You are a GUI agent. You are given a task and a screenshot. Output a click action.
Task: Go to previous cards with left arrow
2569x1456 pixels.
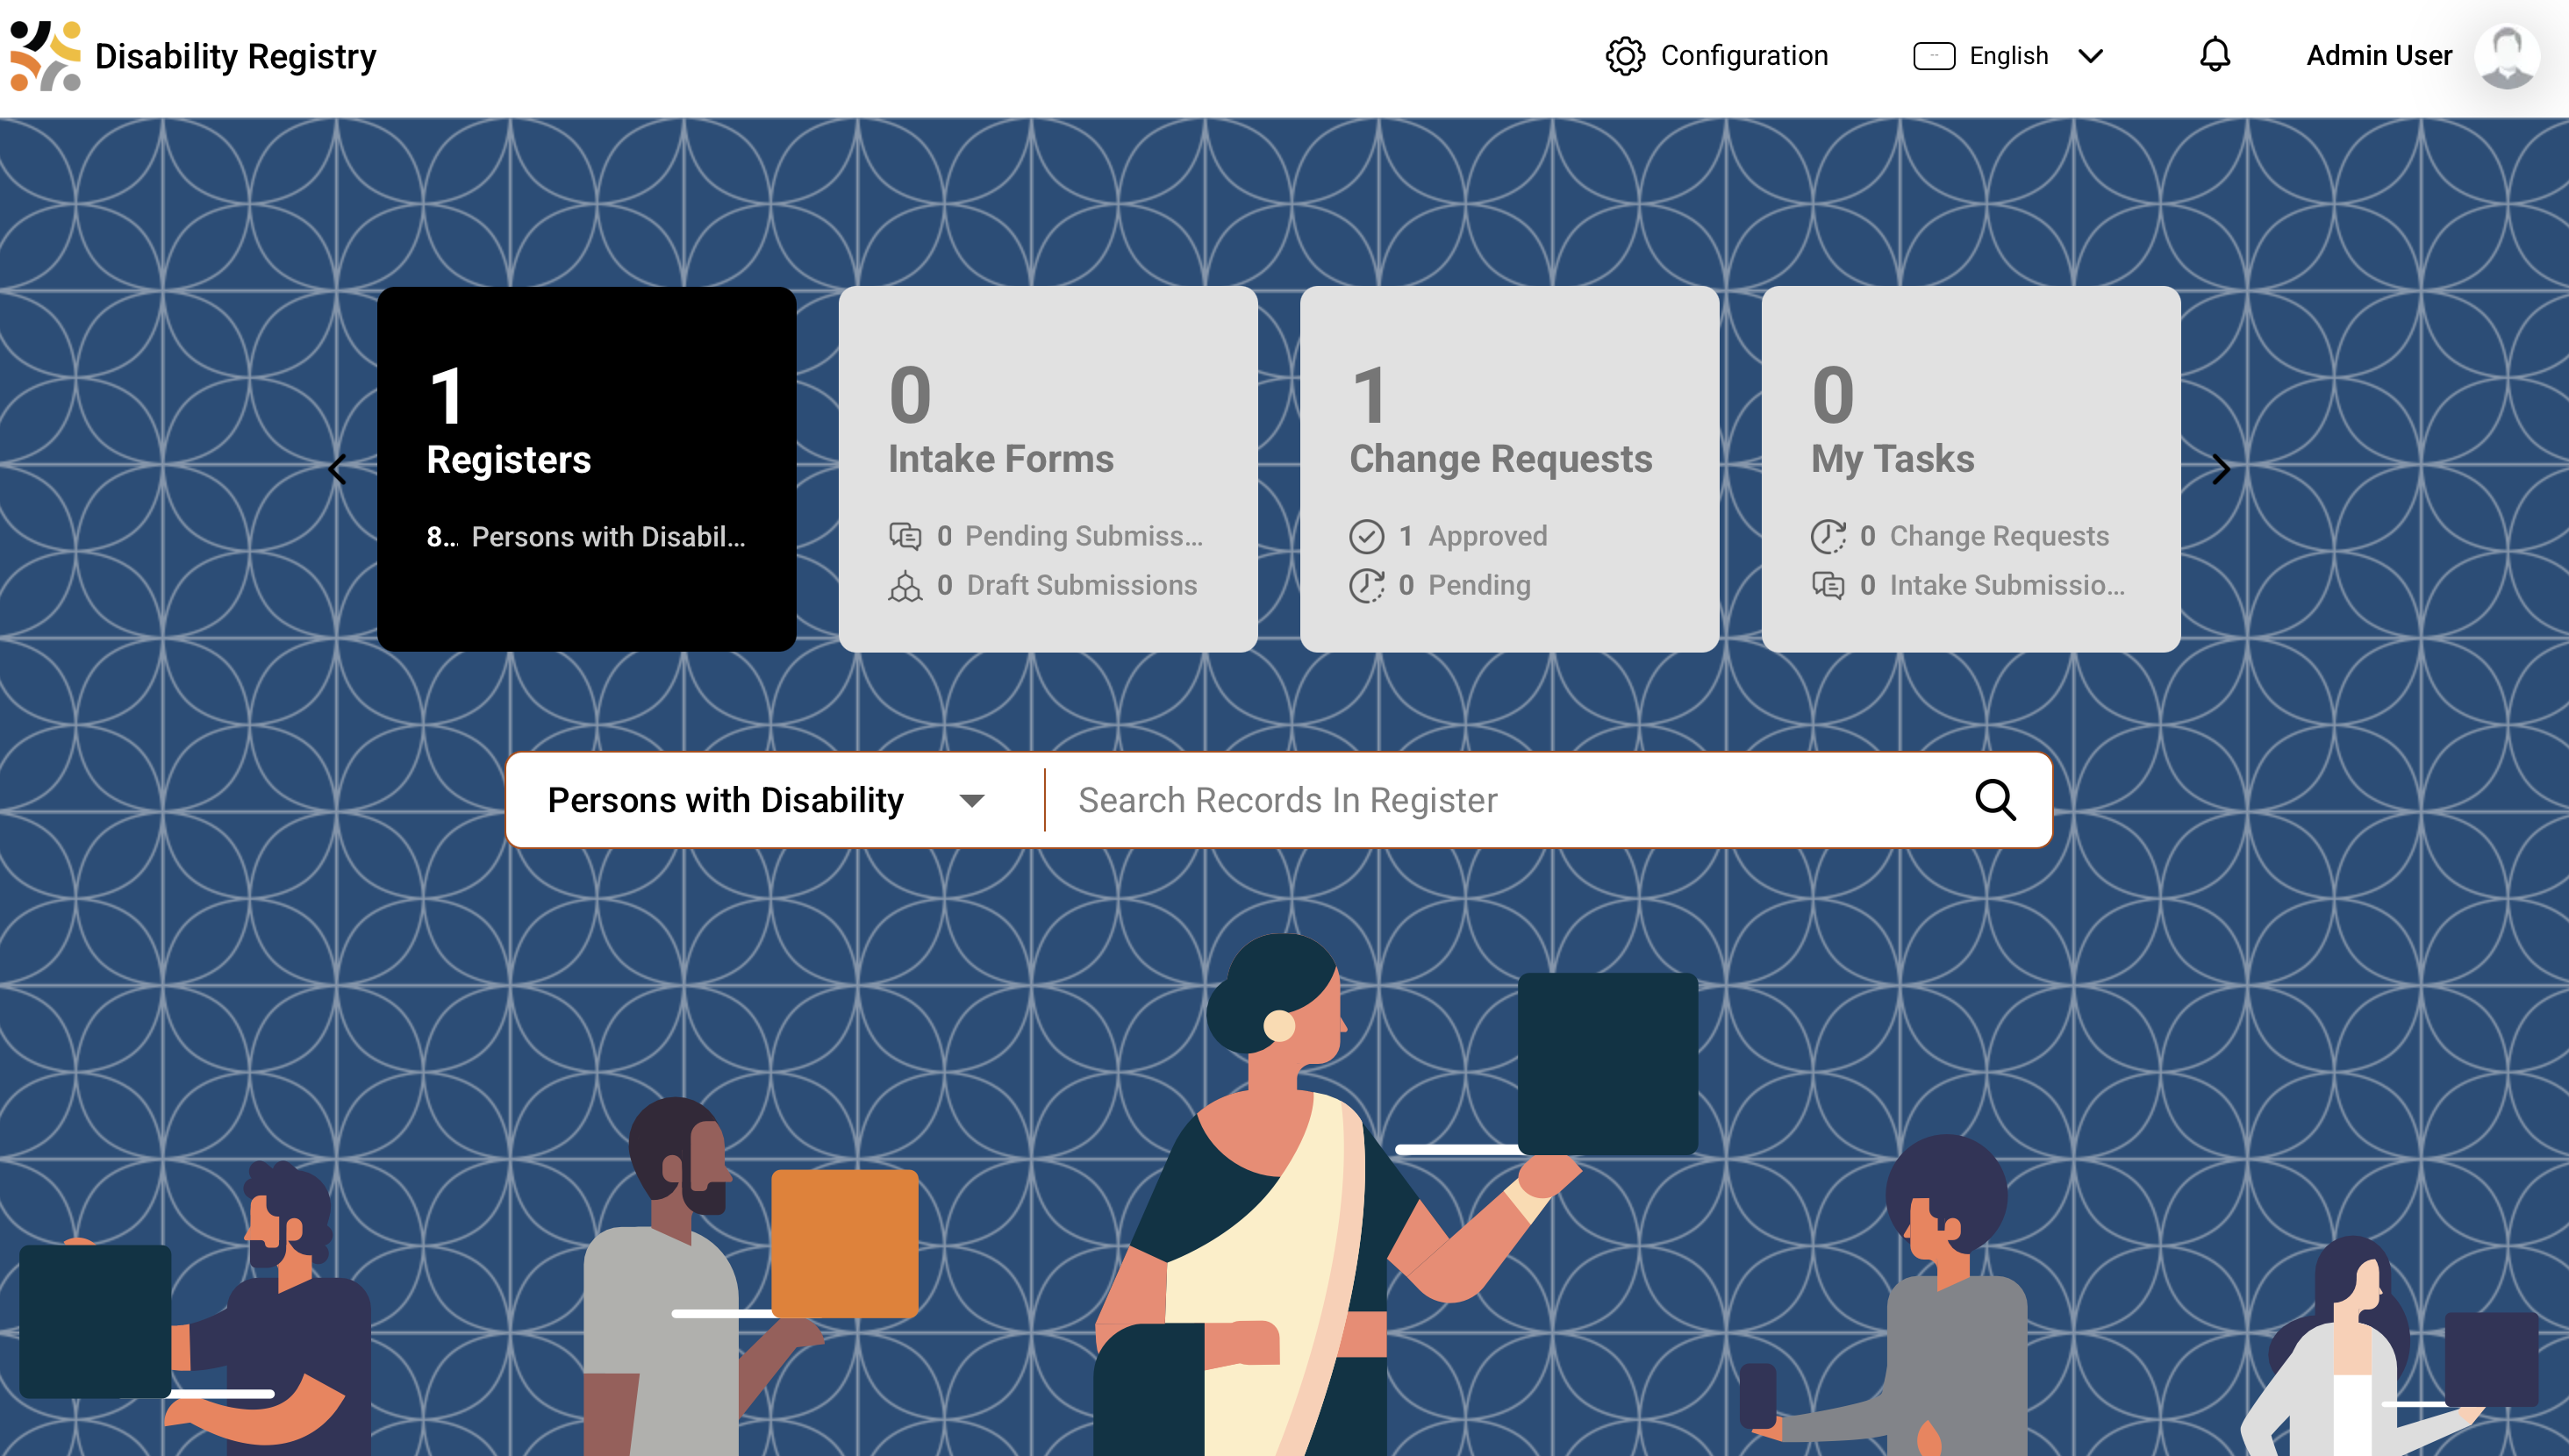[338, 469]
